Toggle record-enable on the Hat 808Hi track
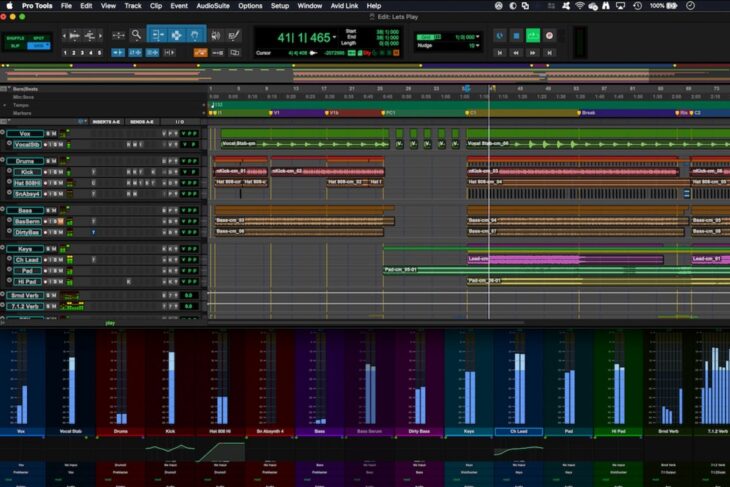Image resolution: width=730 pixels, height=487 pixels. tap(43, 183)
